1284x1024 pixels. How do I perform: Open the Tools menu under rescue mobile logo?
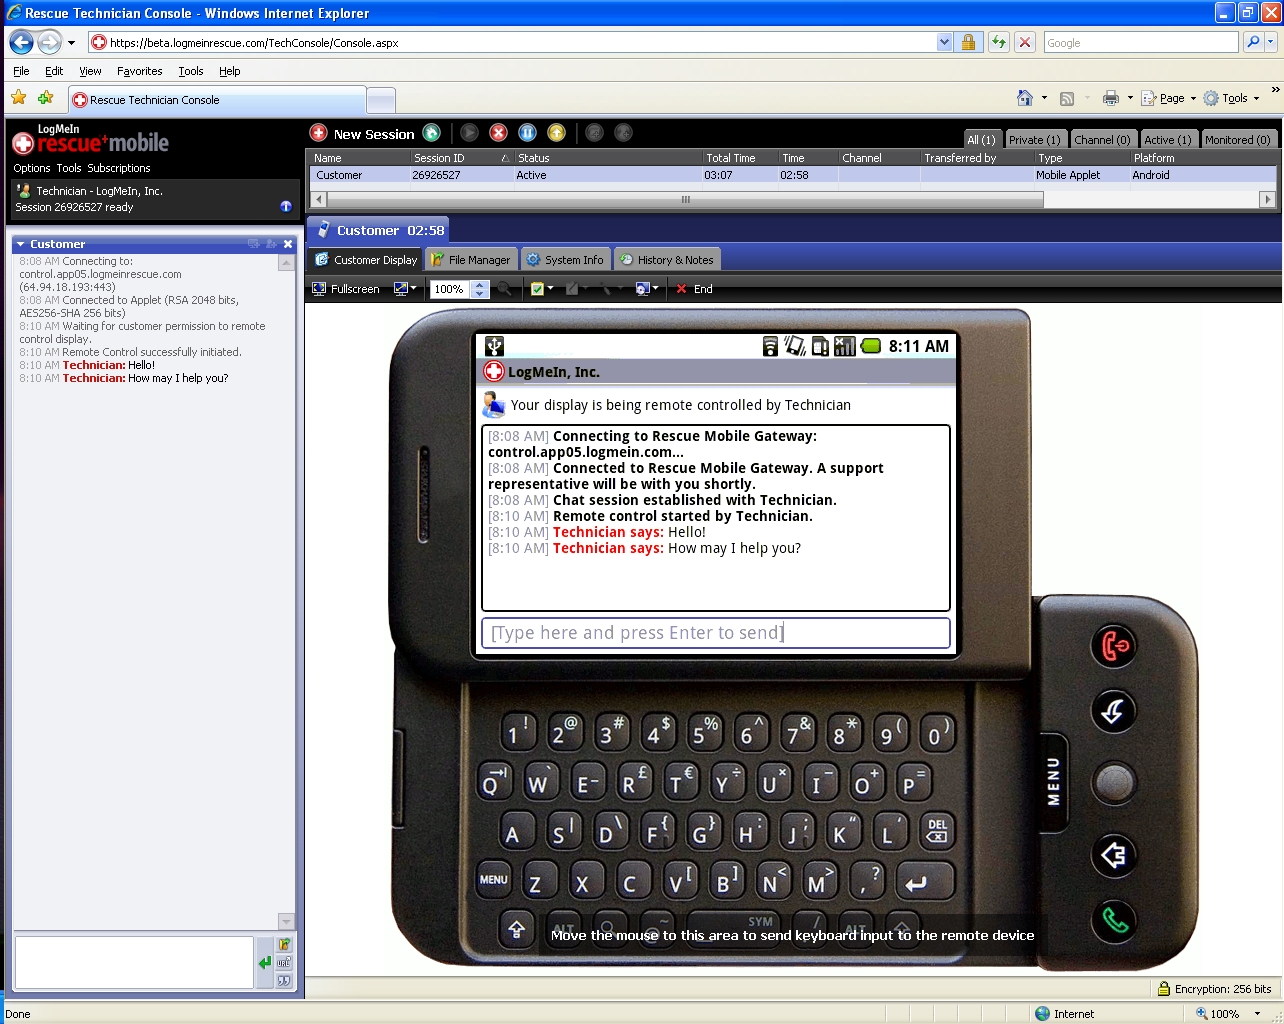click(x=69, y=168)
